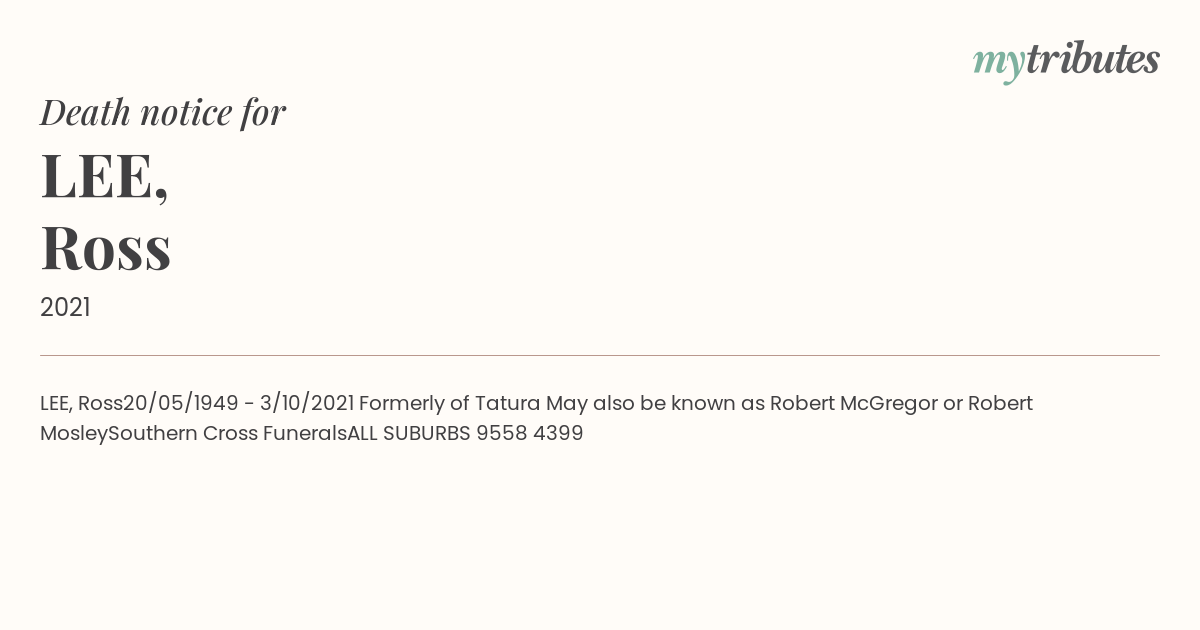Screen dimensions: 1200x630
Task: Click the green 'my' in logo
Action: click(x=999, y=64)
